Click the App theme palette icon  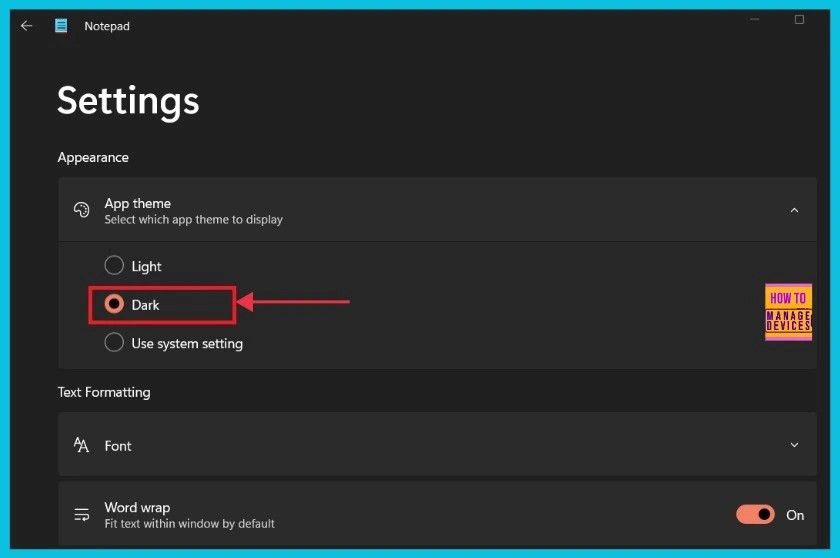(x=81, y=210)
